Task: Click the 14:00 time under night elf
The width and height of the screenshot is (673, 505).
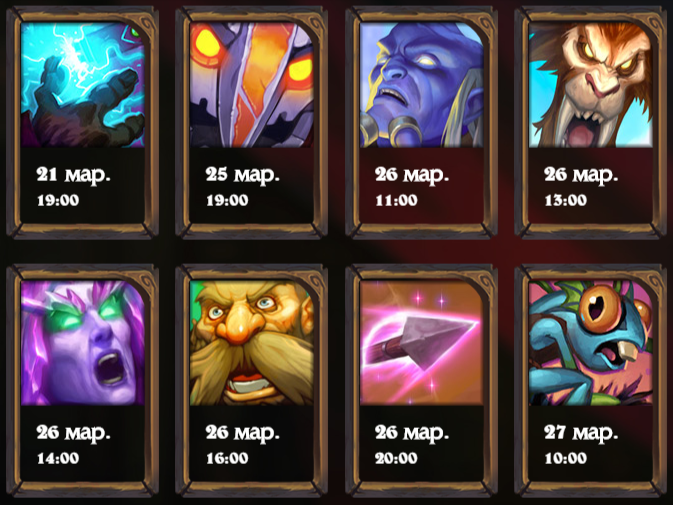Action: click(x=58, y=458)
